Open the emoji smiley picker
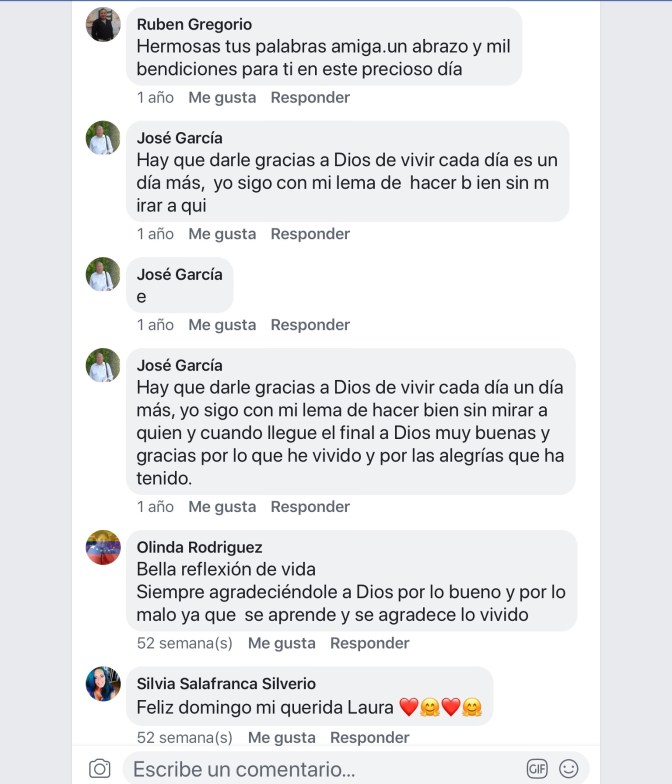This screenshot has height=784, width=672. [x=569, y=768]
